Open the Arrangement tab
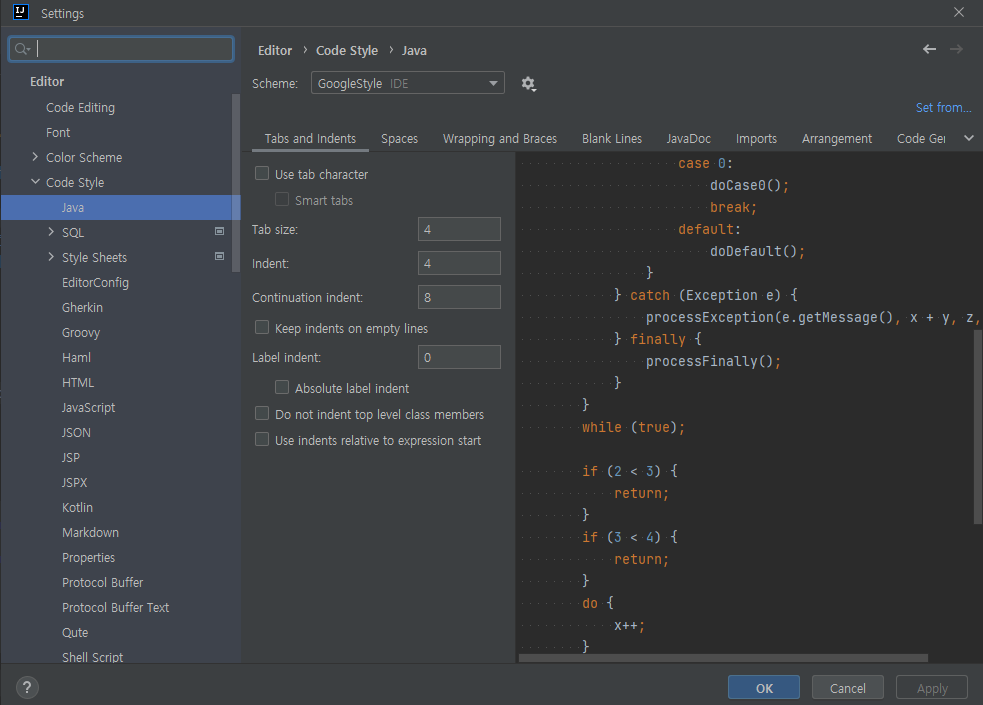 coord(837,138)
